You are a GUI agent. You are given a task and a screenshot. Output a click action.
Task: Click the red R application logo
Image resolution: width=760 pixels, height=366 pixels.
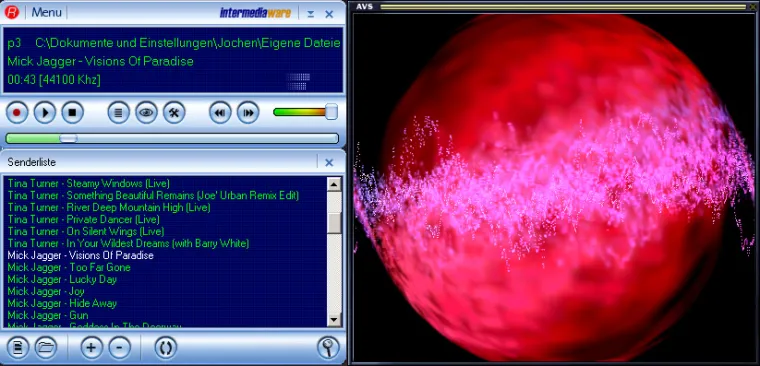click(12, 13)
